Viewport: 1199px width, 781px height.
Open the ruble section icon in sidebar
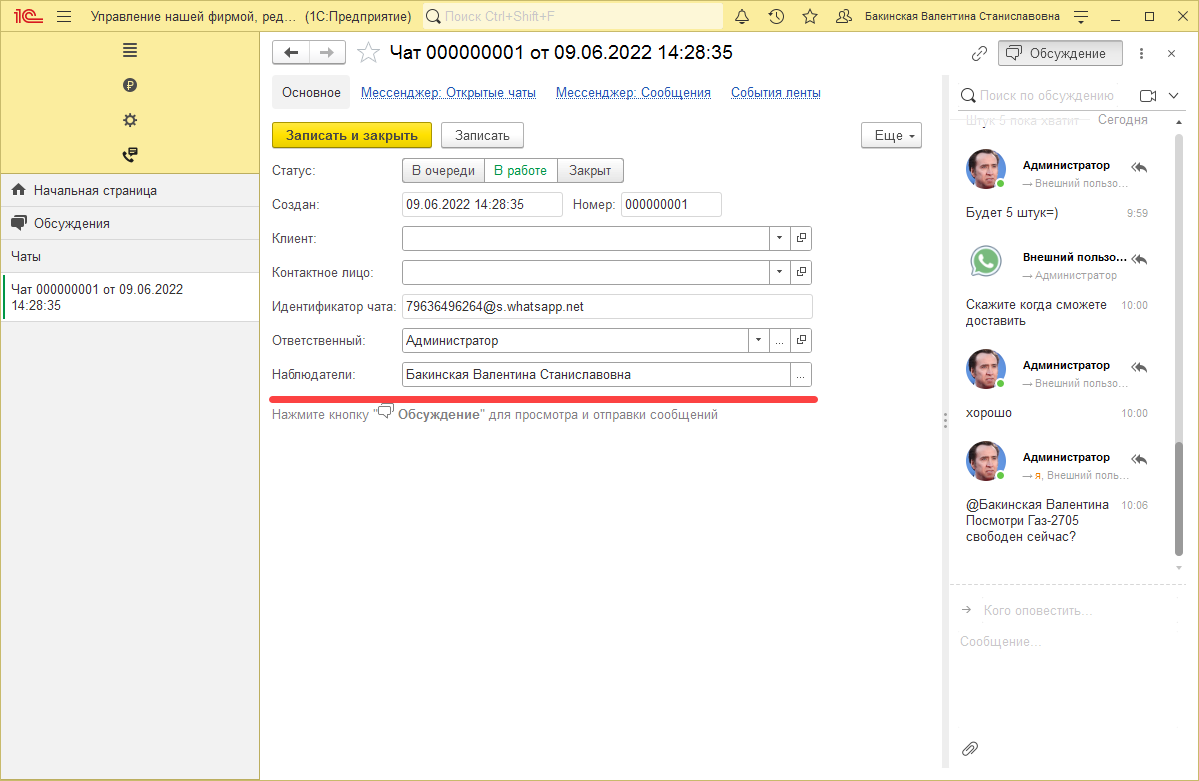130,85
